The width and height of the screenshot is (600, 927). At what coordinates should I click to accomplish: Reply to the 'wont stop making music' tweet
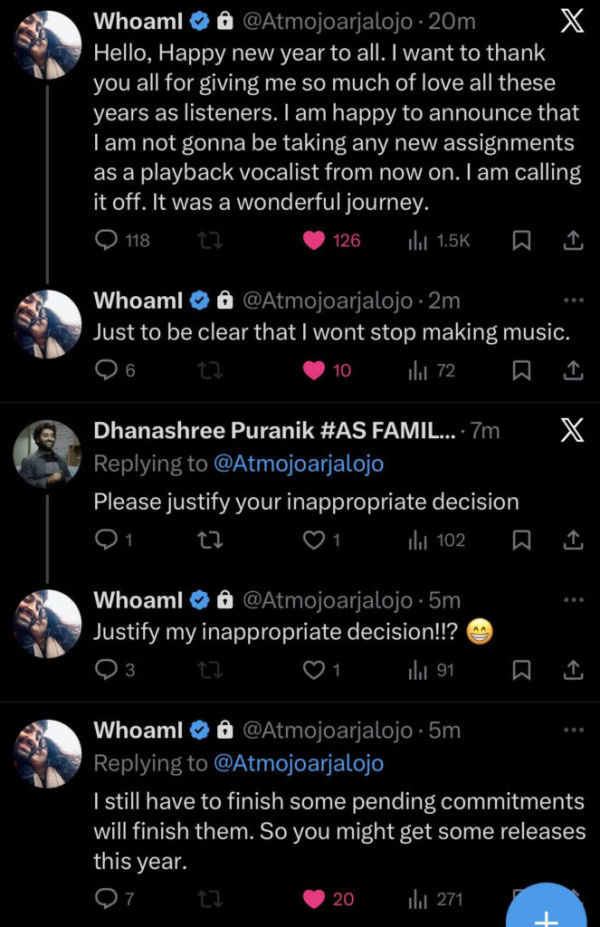coord(106,370)
